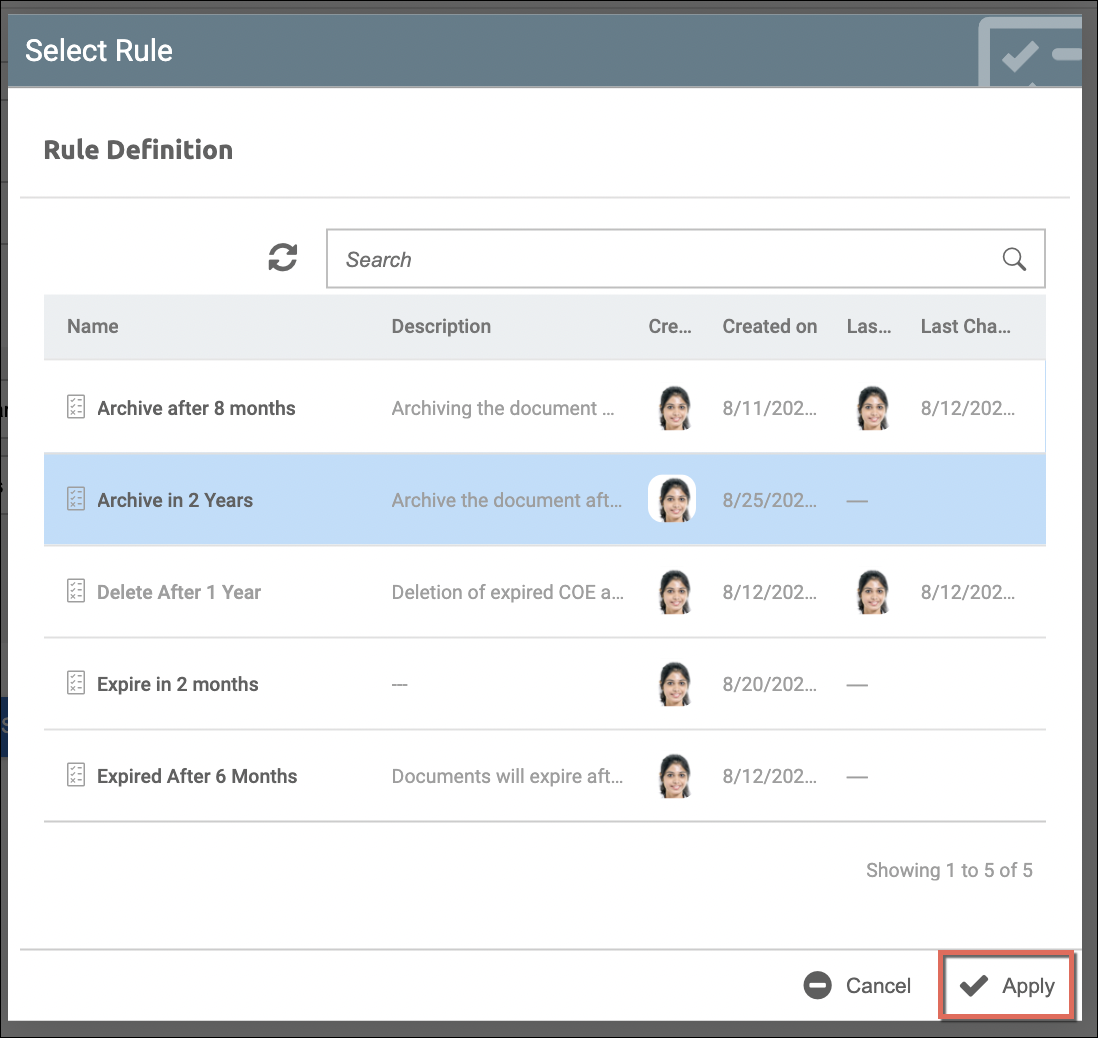Screen dimensions: 1098x1038
Task: Click the rule icon beside Expire in 2 months
Action: [76, 683]
